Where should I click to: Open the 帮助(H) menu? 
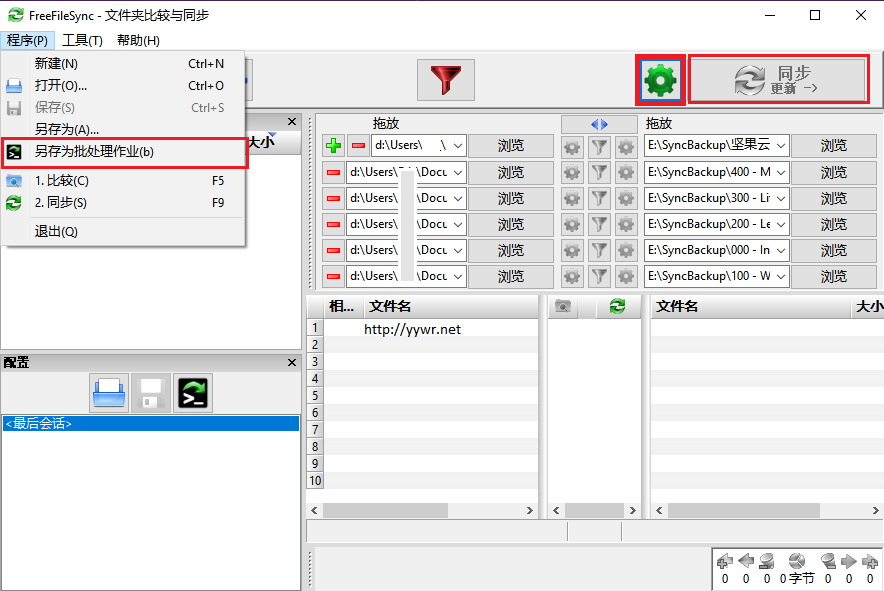tap(138, 41)
